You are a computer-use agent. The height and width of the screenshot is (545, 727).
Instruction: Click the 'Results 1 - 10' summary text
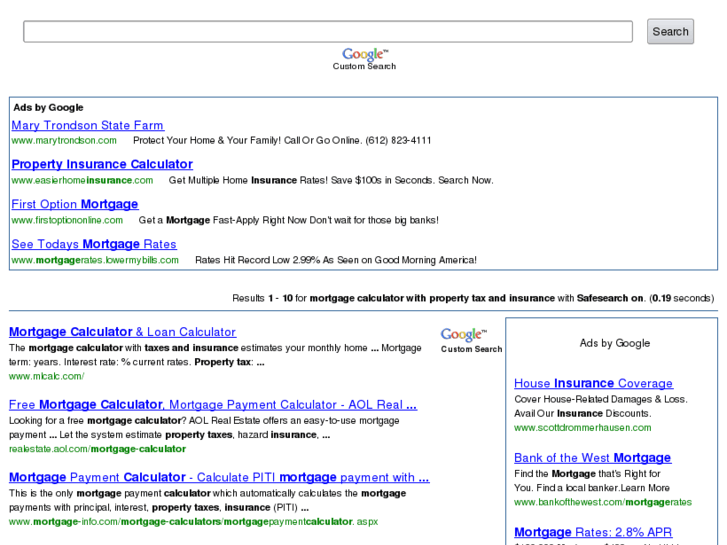pyautogui.click(x=473, y=298)
